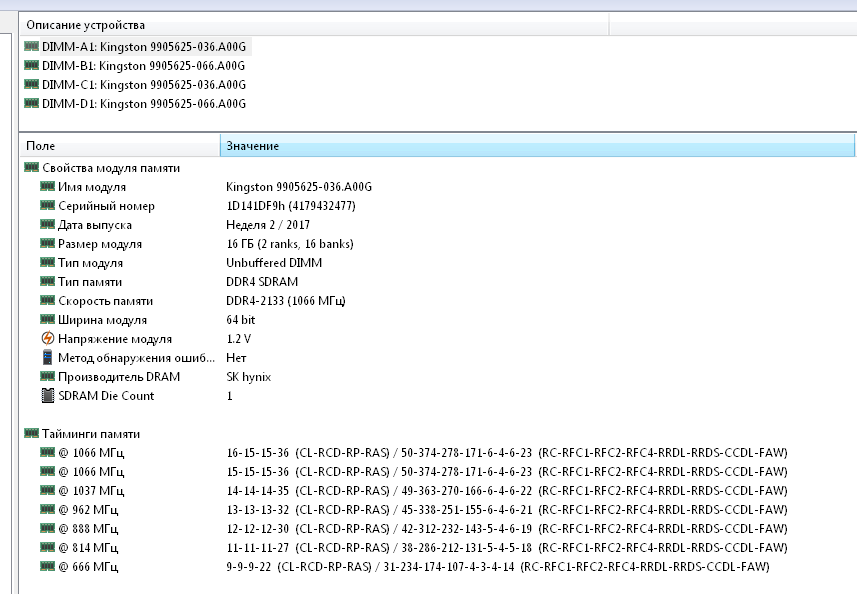This screenshot has width=857, height=594.
Task: Click 'Тайминги памяти' group label
Action: [91, 434]
